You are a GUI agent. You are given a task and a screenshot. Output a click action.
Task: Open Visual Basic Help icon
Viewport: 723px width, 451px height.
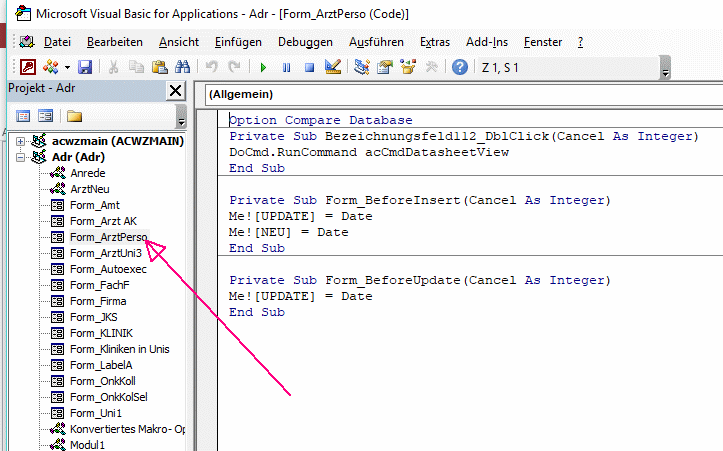[460, 67]
